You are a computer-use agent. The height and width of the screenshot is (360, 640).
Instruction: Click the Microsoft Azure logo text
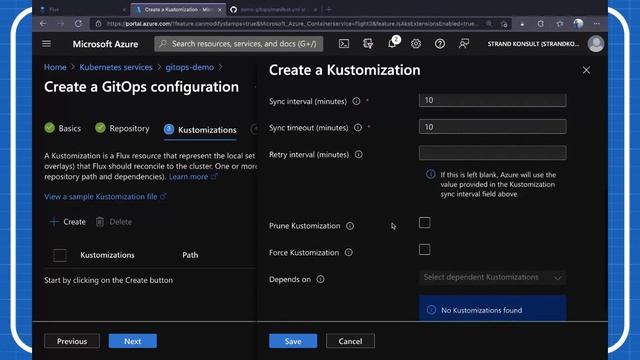coord(105,44)
